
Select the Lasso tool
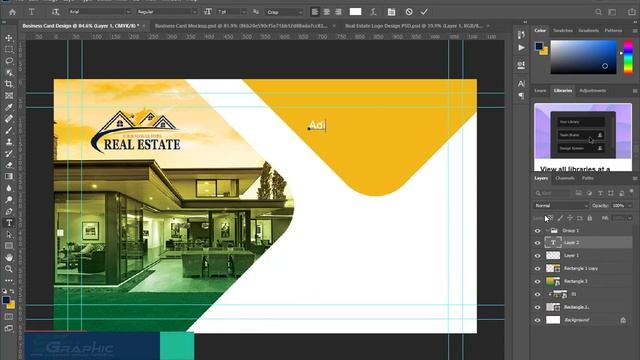(x=9, y=61)
